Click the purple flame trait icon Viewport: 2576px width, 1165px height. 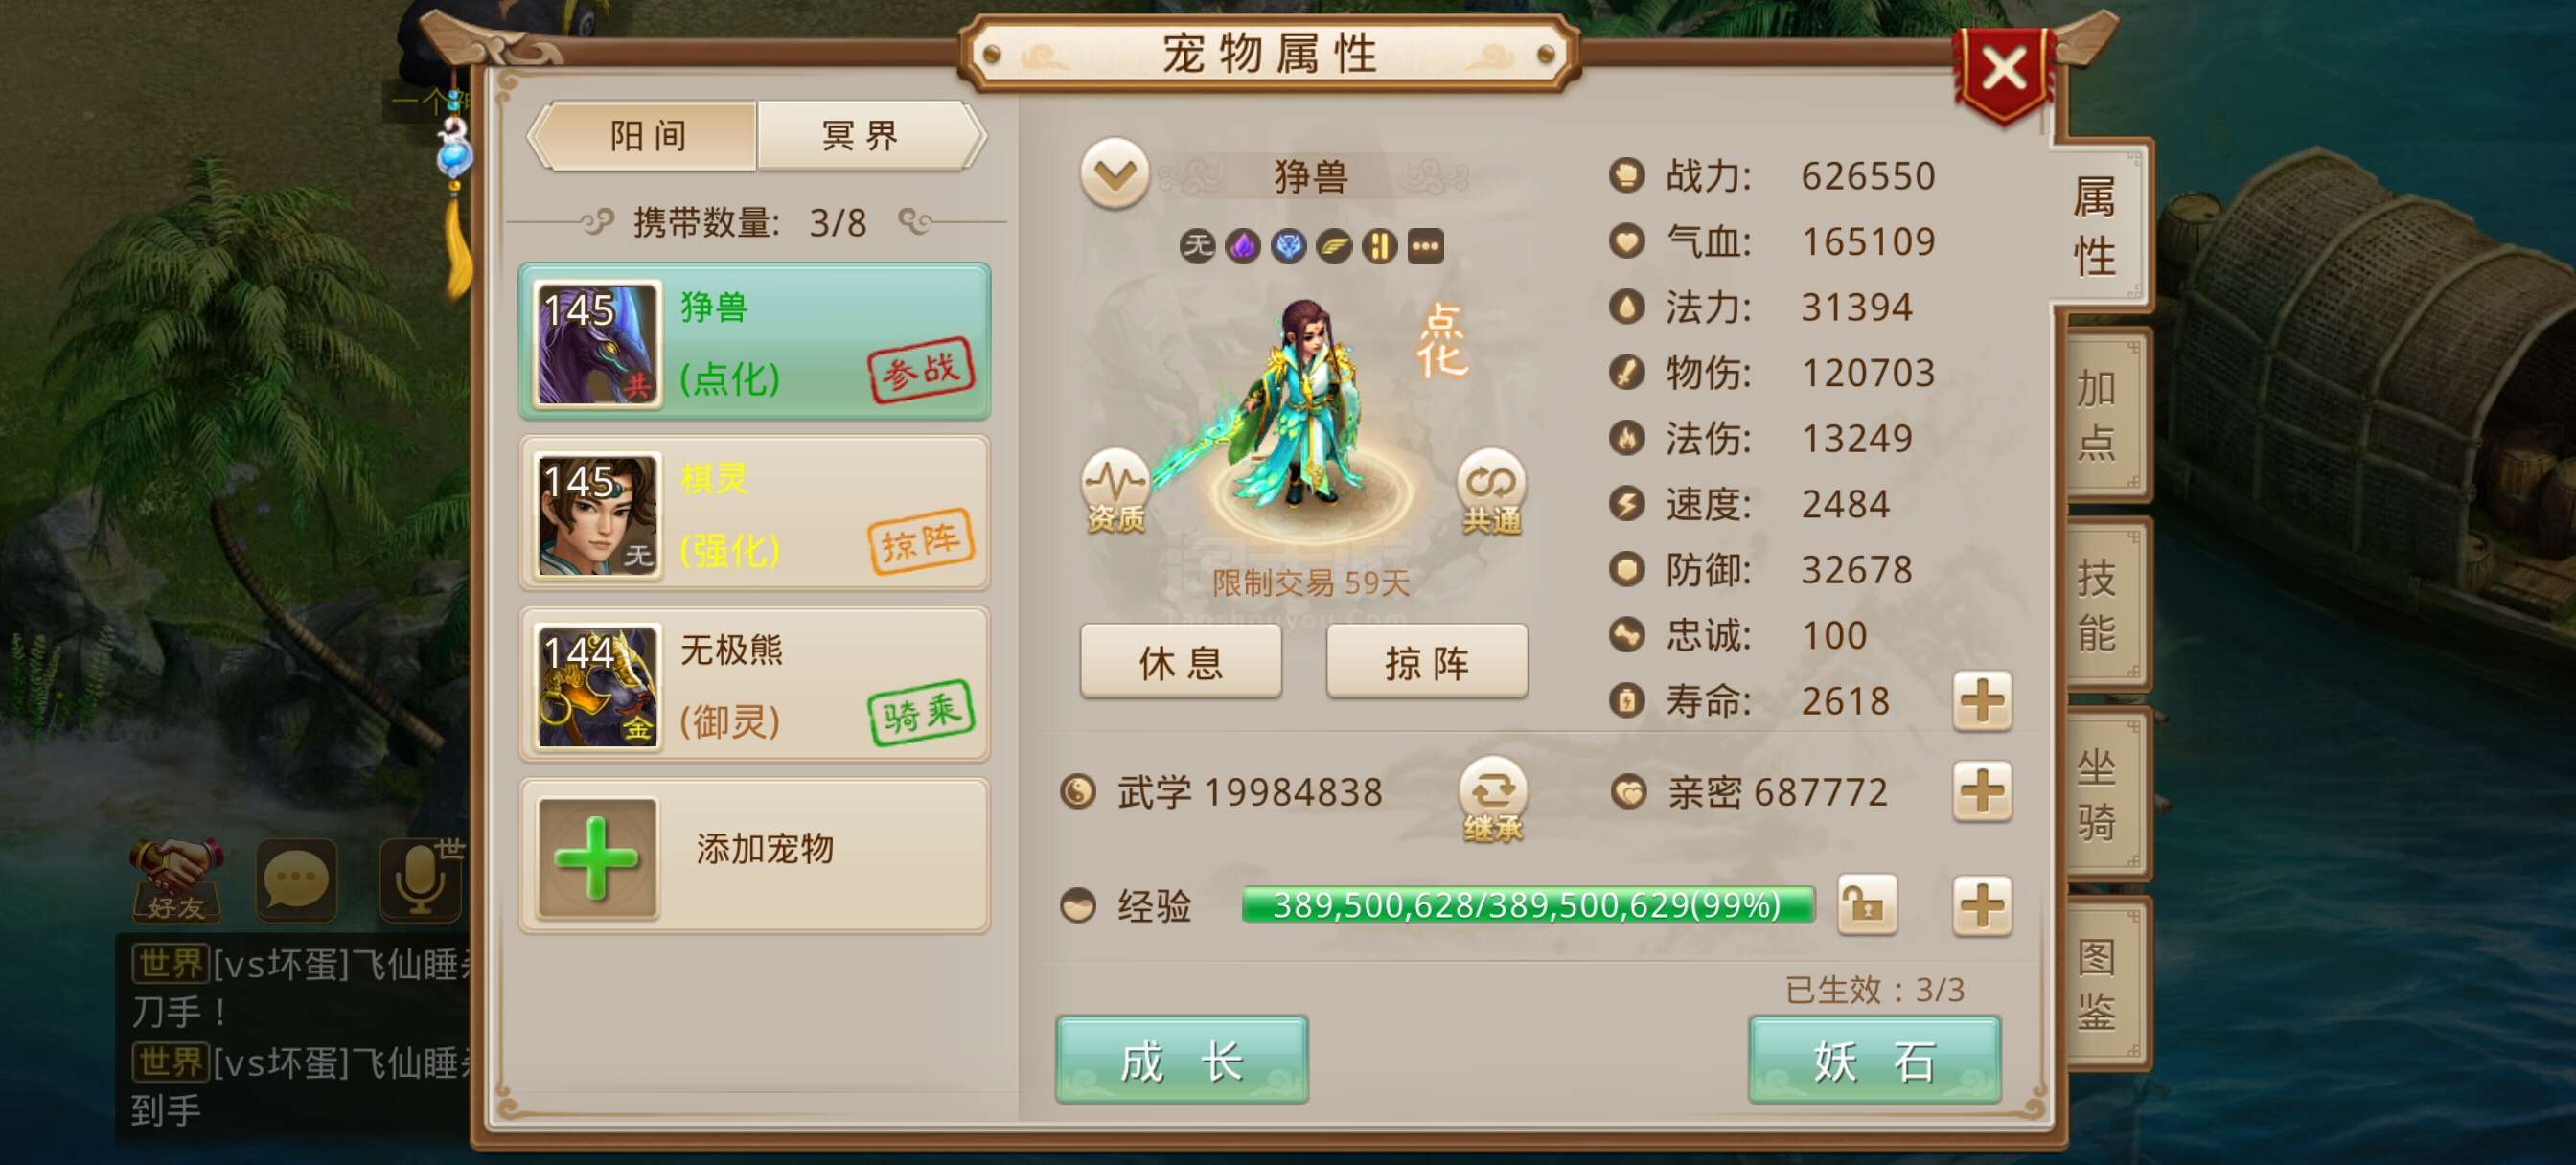[x=1242, y=246]
